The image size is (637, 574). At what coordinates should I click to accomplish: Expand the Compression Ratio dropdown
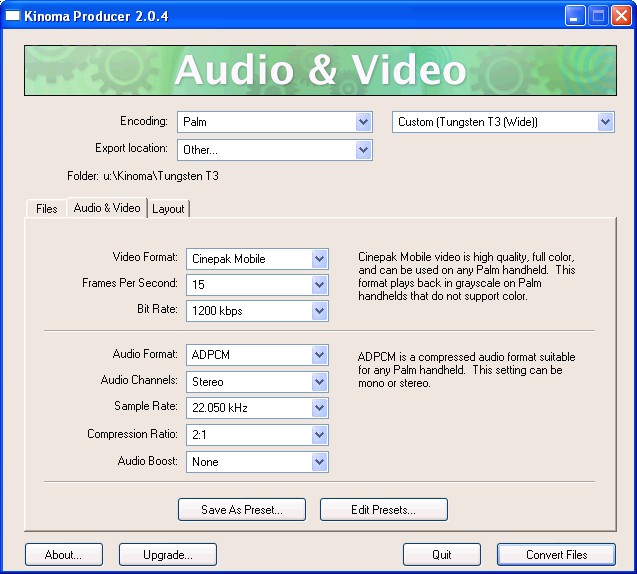(257, 435)
